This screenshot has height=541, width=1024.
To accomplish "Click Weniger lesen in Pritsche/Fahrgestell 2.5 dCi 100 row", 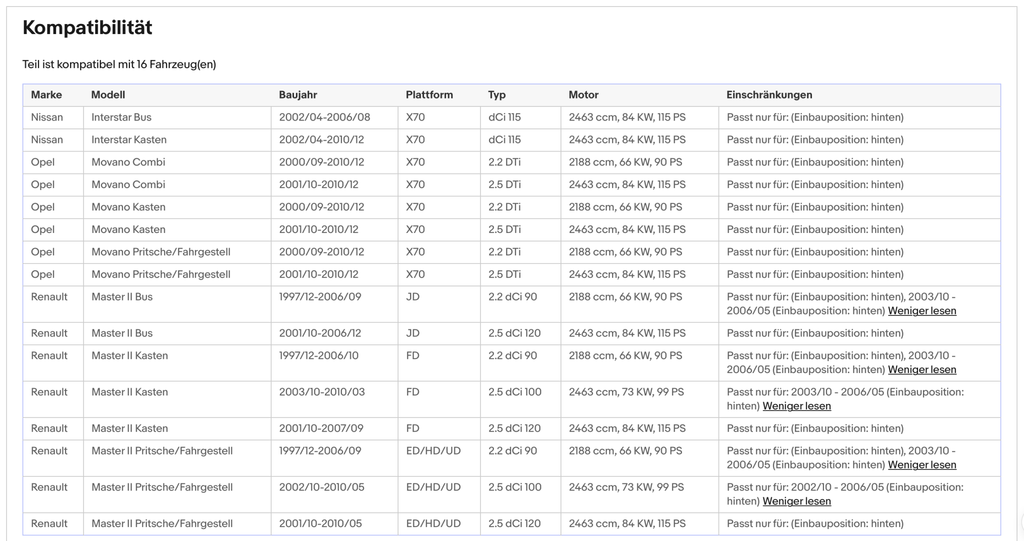I will (x=797, y=502).
